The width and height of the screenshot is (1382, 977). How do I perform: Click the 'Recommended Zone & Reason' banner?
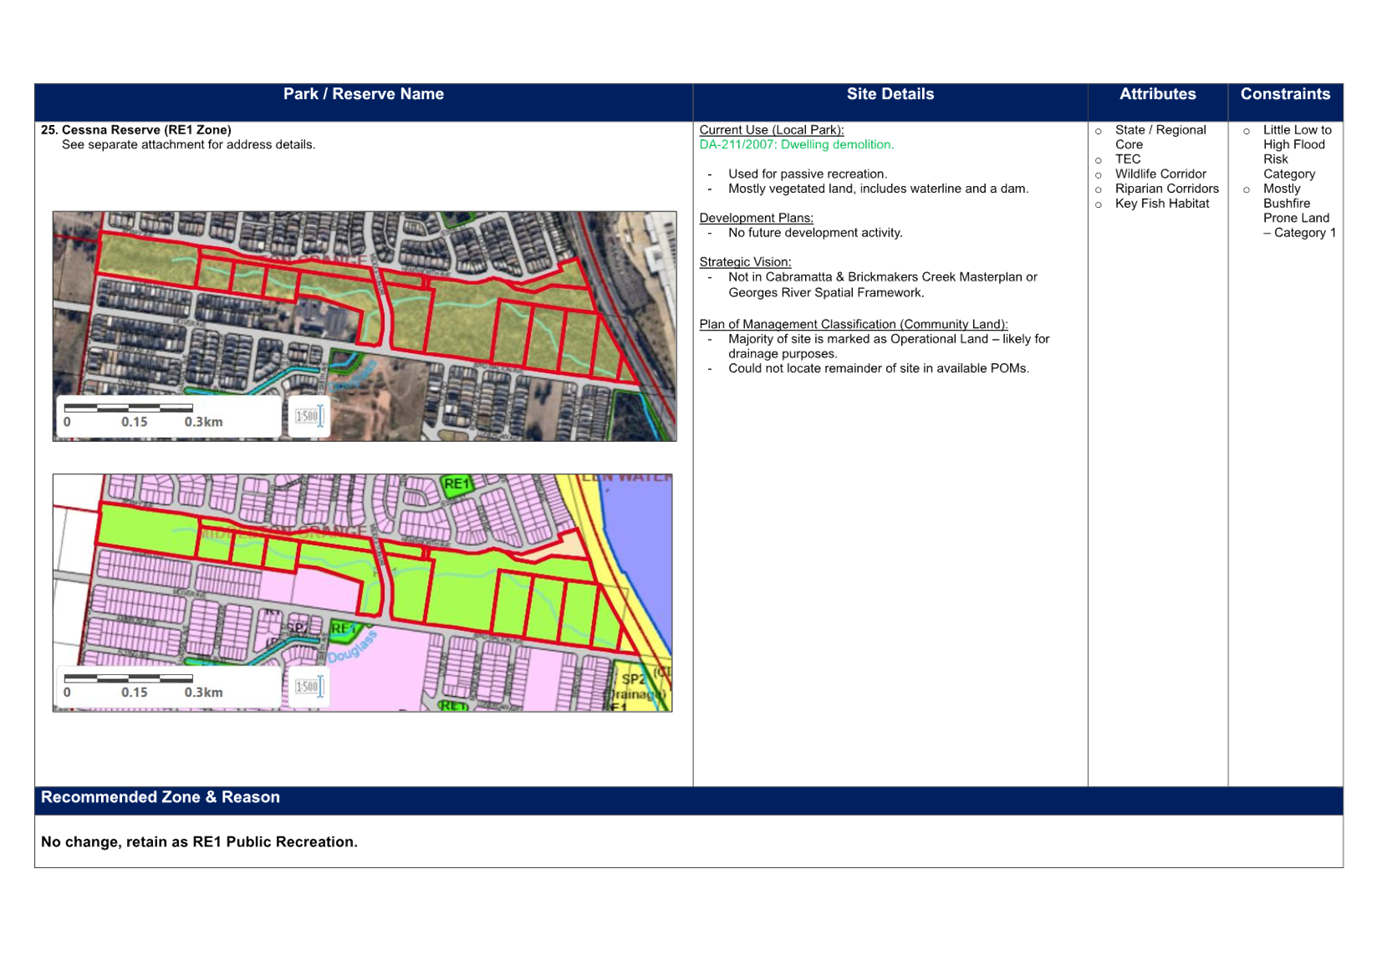(x=689, y=800)
